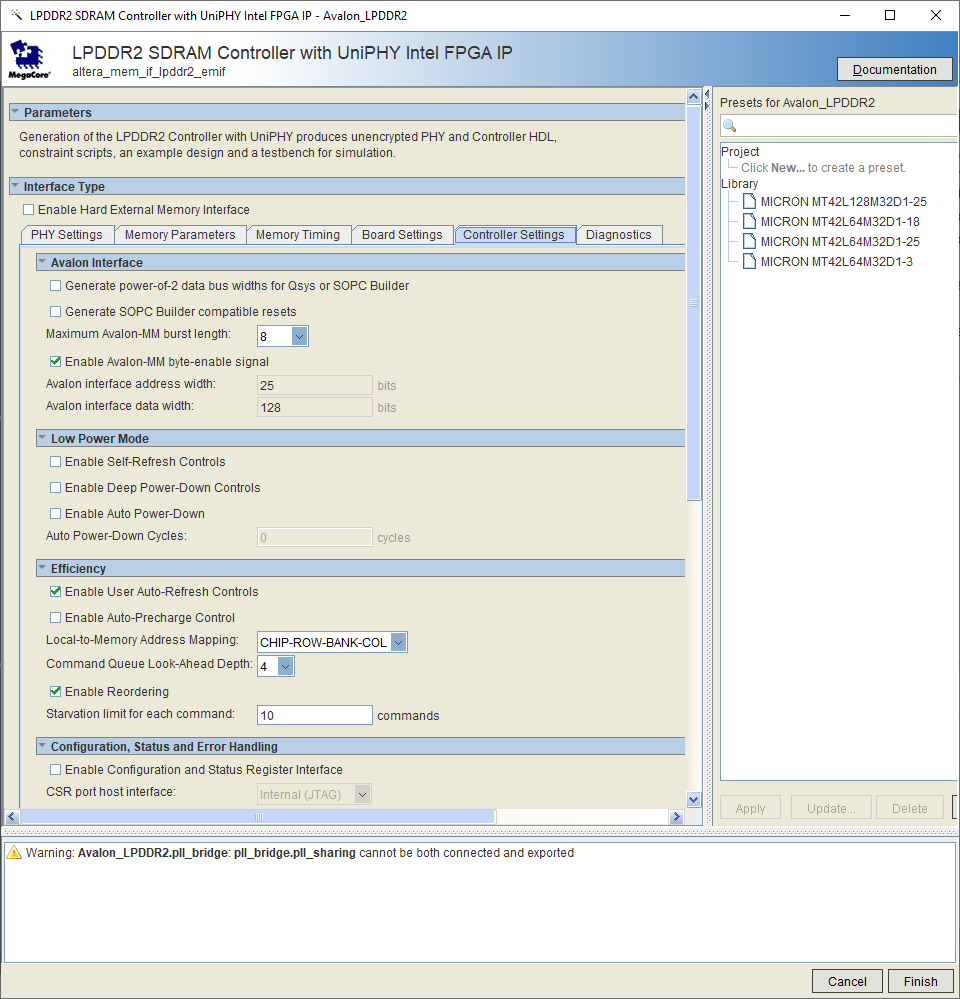Click the presets panel collapse arrows
960x999 pixels.
pyautogui.click(x=707, y=100)
